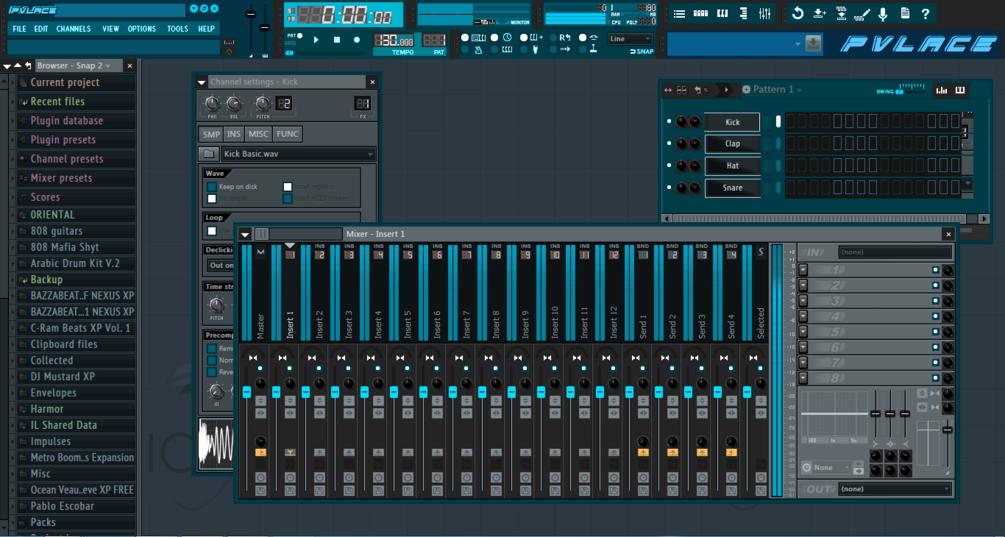The width and height of the screenshot is (1005, 537).
Task: Click the question mark help icon
Action: click(926, 13)
